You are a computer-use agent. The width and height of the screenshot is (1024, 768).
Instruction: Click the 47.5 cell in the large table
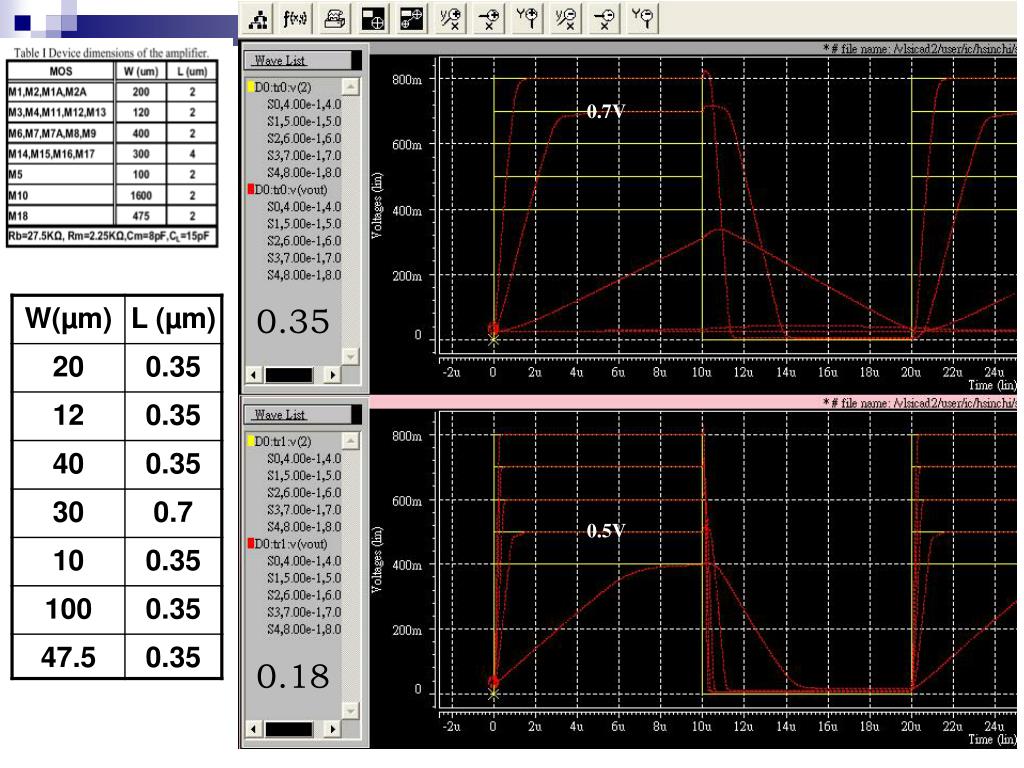pyautogui.click(x=69, y=657)
